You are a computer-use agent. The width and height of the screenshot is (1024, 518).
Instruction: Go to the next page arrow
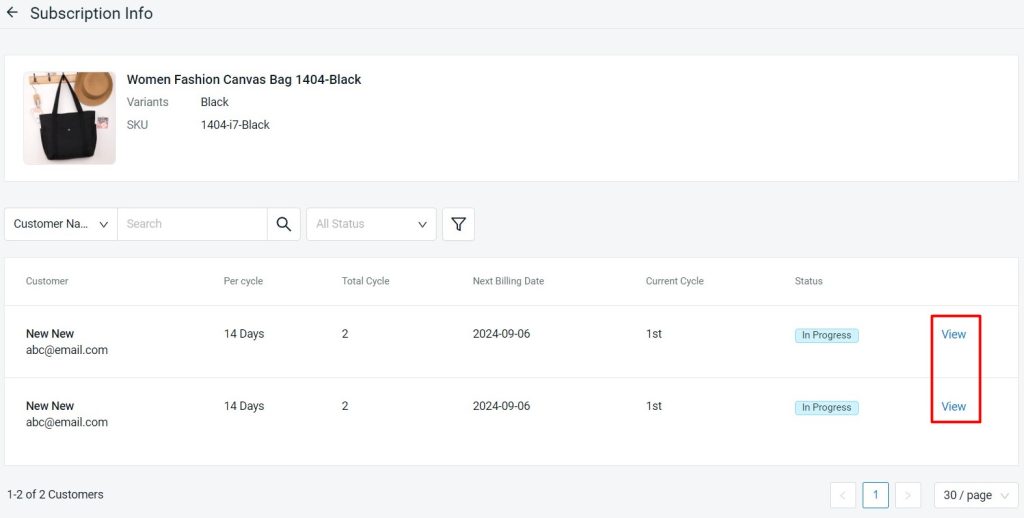pos(908,495)
